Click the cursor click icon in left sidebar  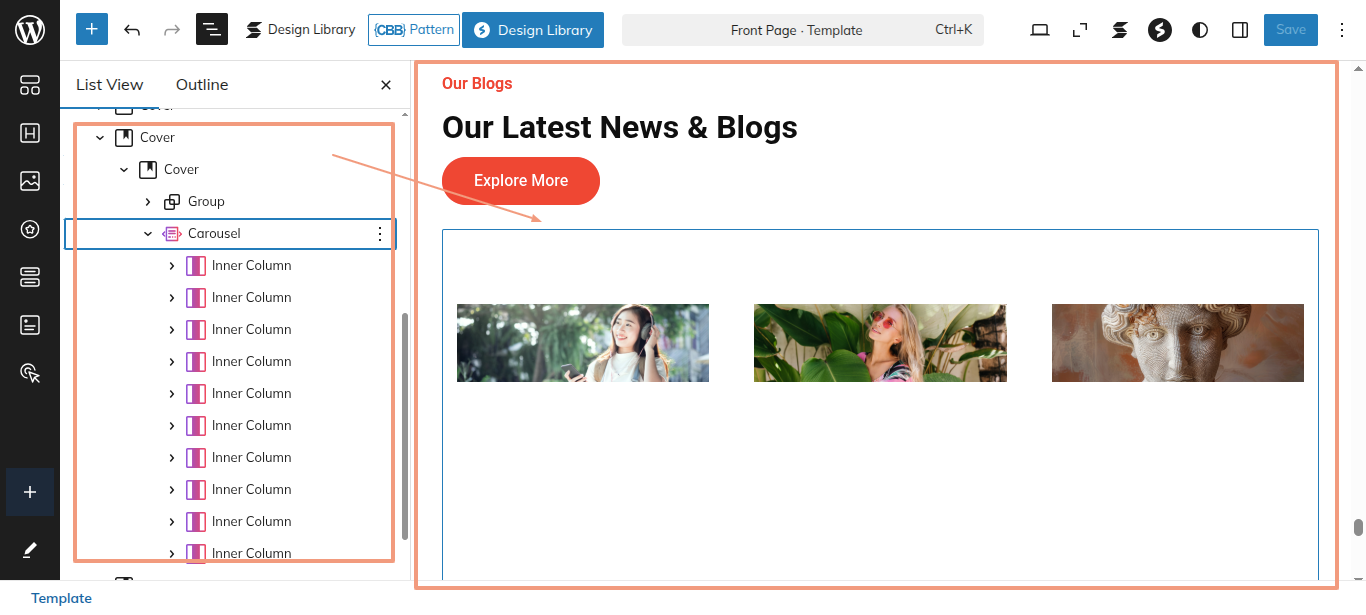[x=30, y=373]
